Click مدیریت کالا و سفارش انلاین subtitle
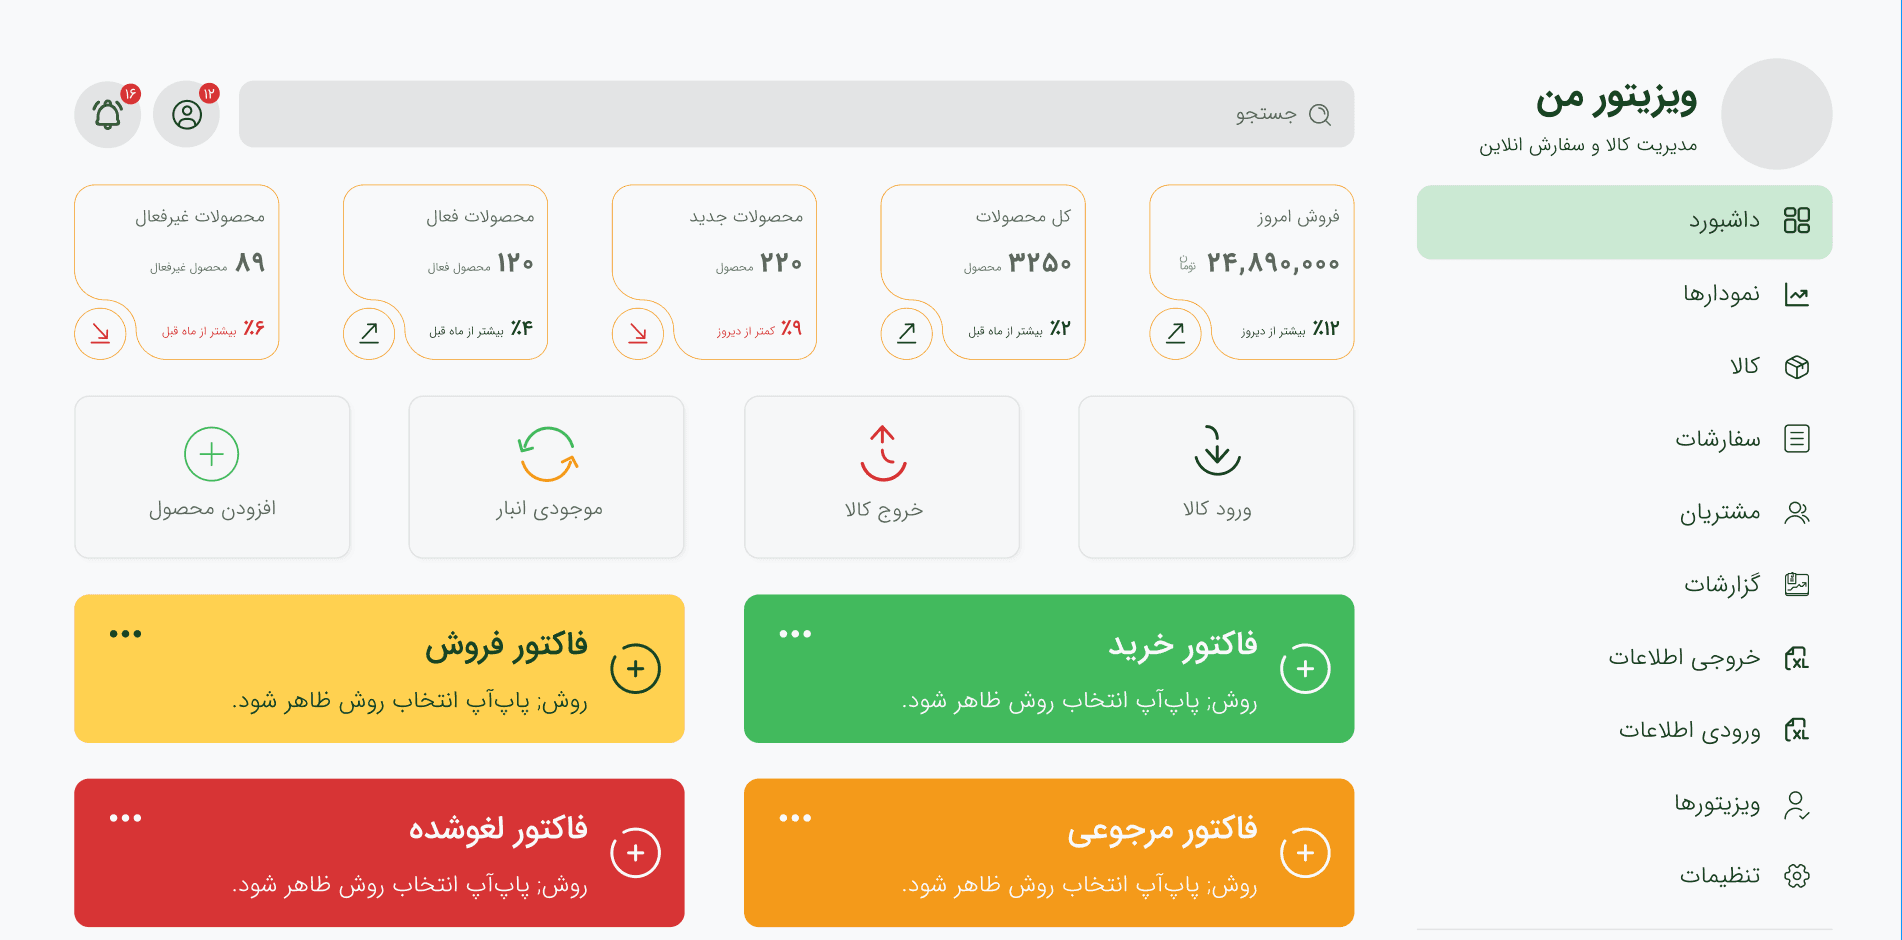 point(1588,146)
